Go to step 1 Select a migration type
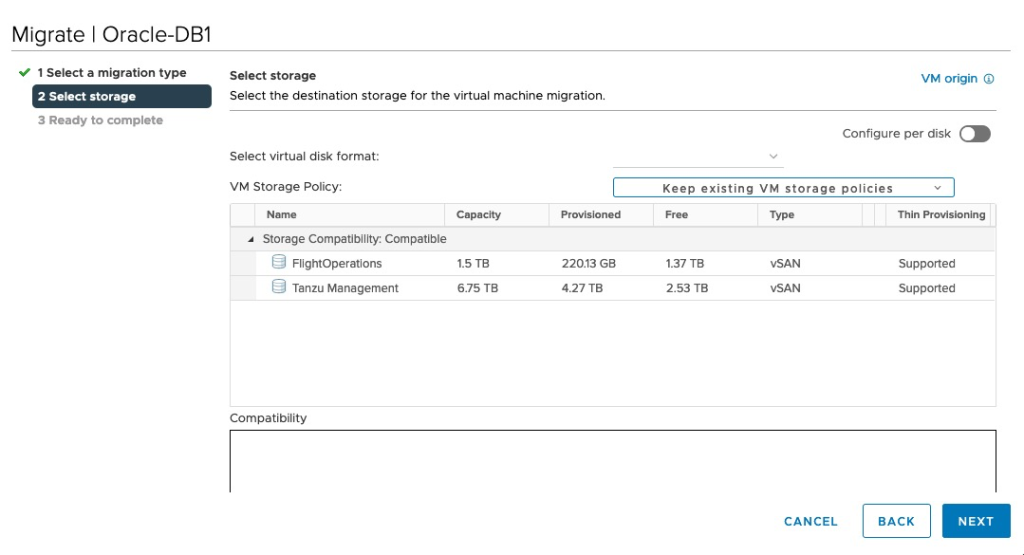Image resolution: width=1024 pixels, height=555 pixels. pos(111,73)
